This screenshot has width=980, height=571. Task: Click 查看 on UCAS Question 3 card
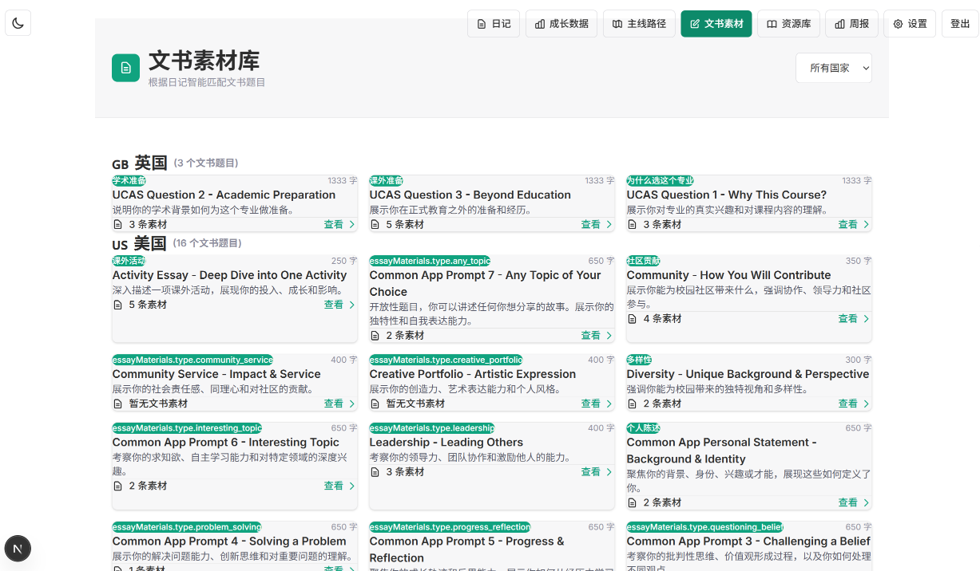pyautogui.click(x=591, y=225)
